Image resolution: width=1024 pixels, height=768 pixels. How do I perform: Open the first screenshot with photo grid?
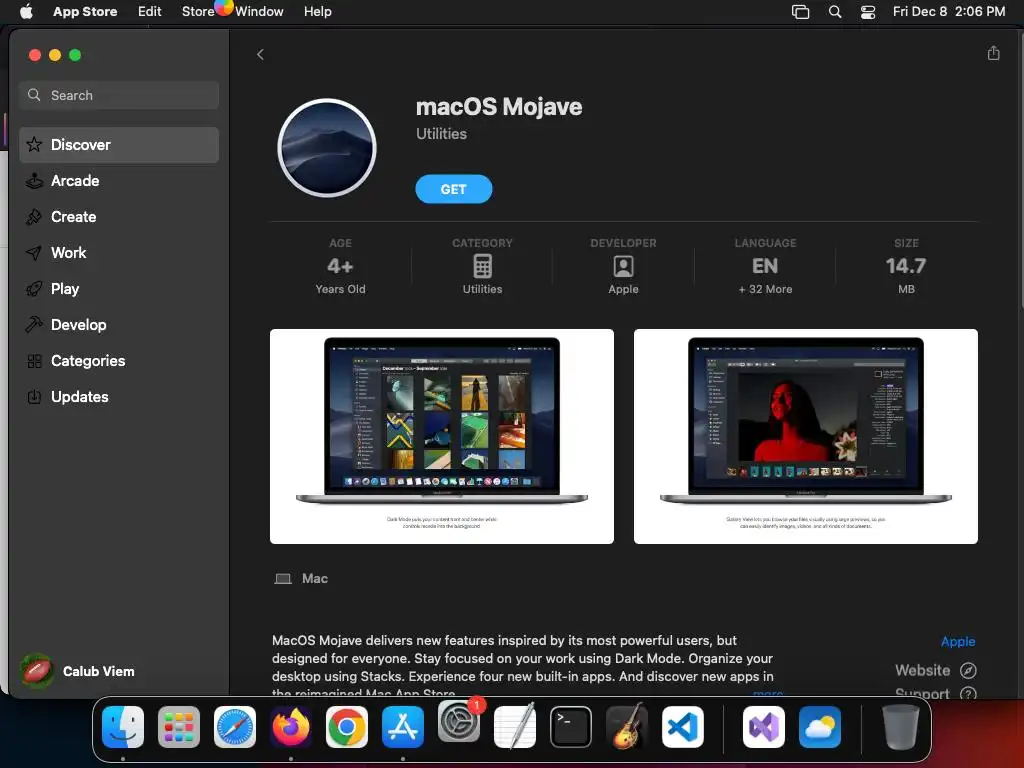pyautogui.click(x=441, y=436)
